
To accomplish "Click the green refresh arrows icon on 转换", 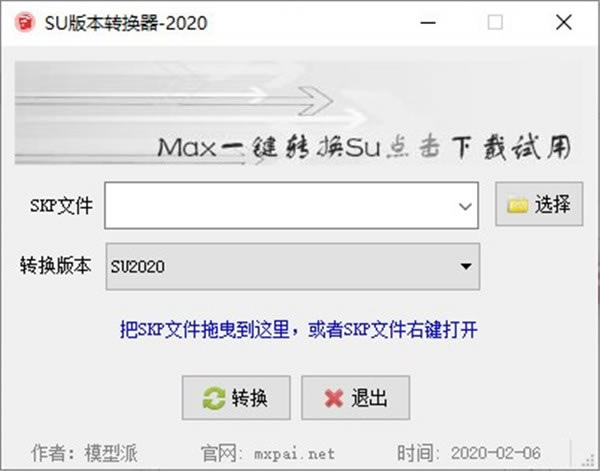I will 214,398.
